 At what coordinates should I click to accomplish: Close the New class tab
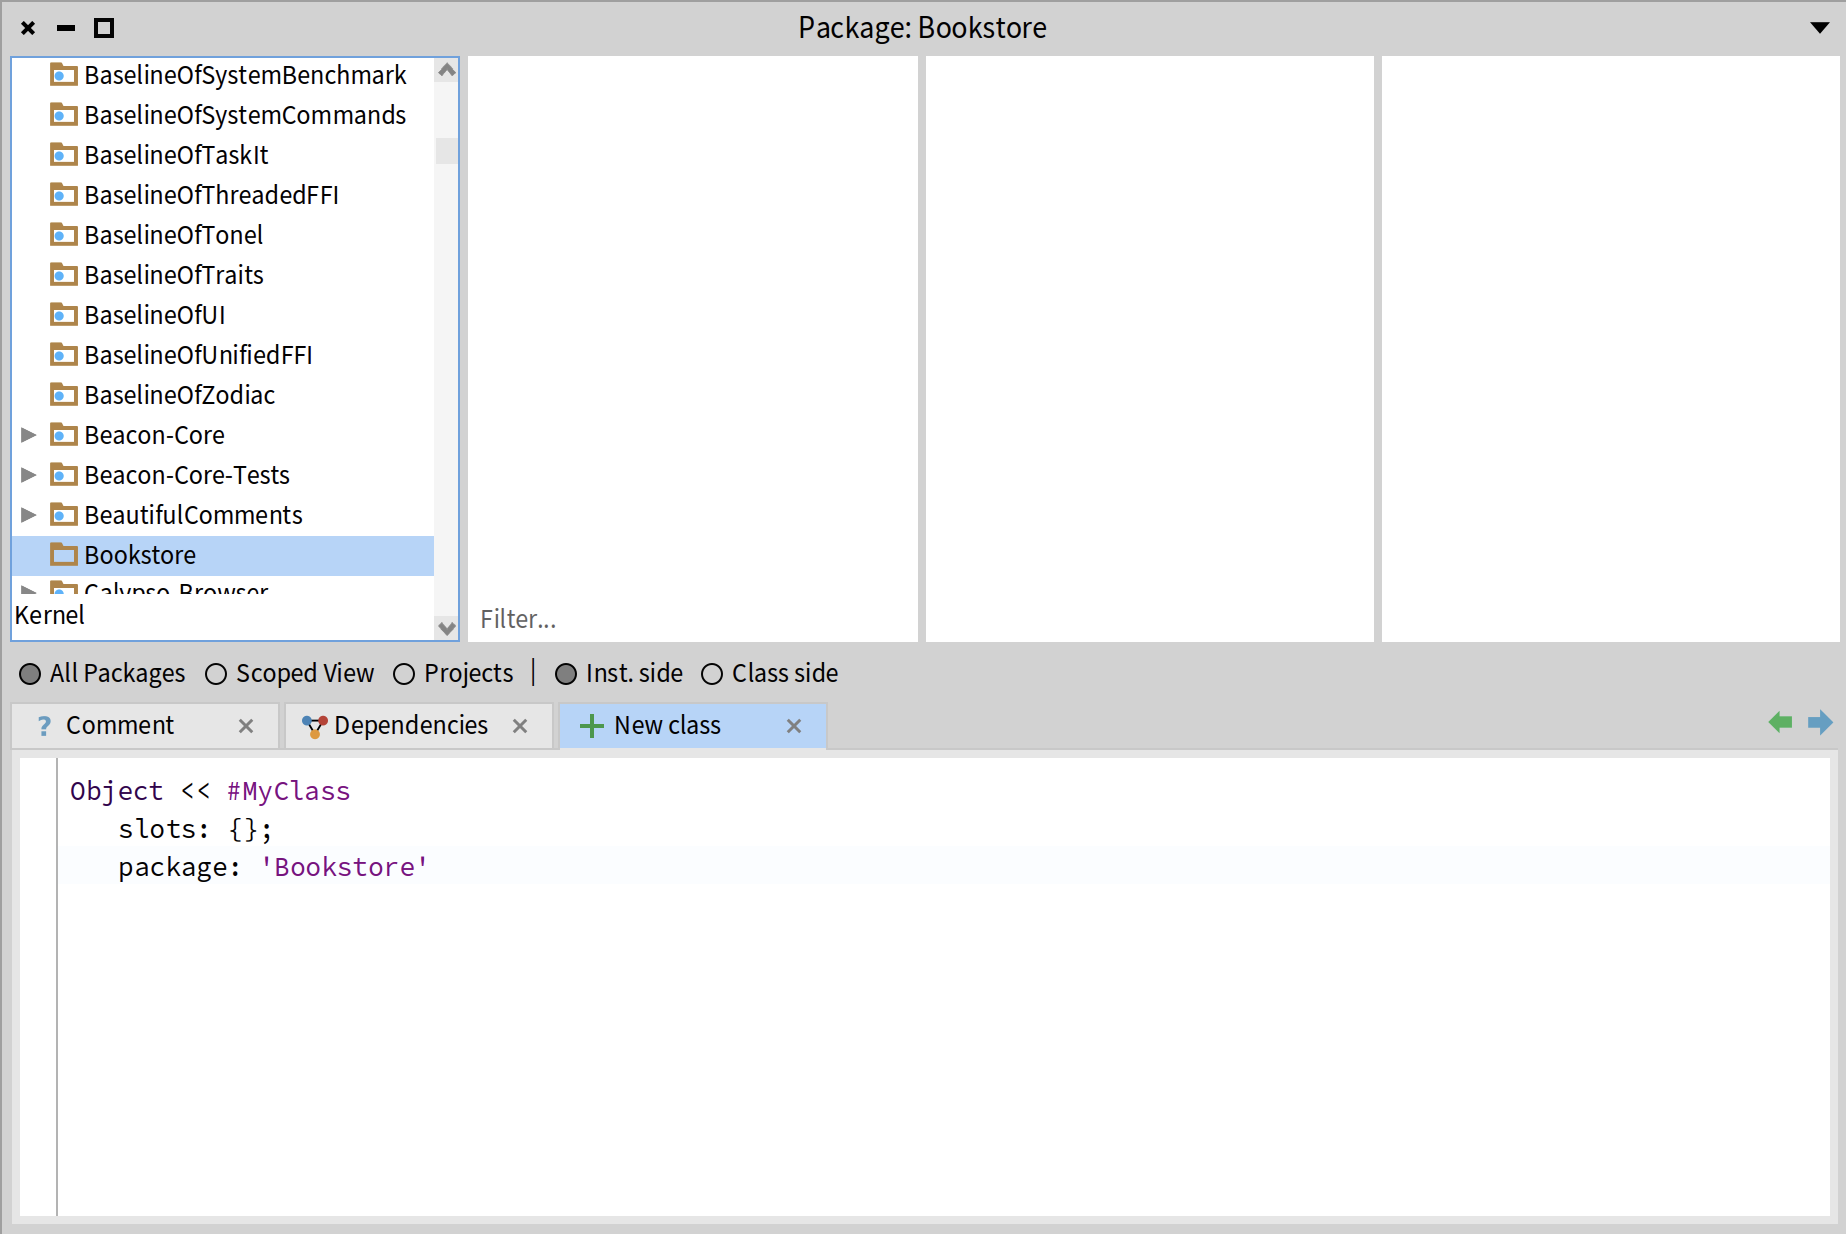(x=794, y=726)
